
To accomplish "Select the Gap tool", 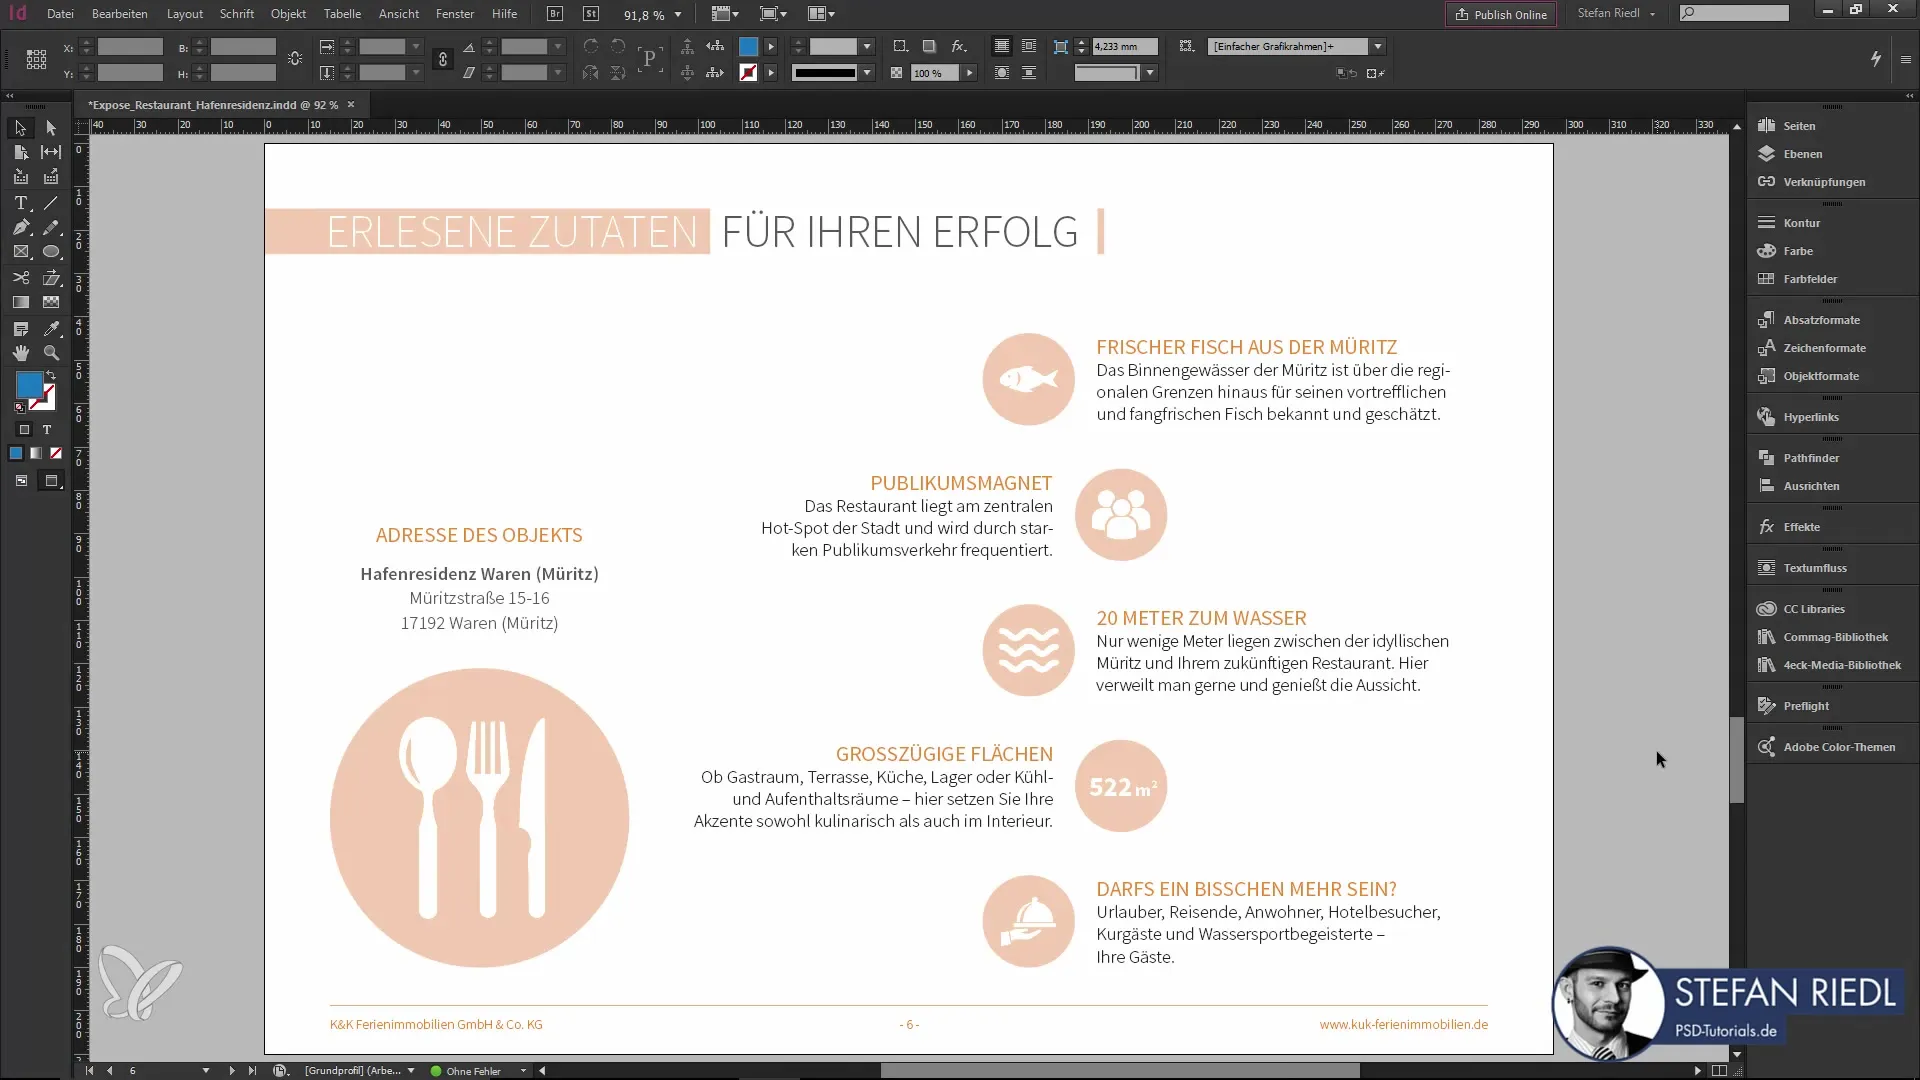I will 51,152.
